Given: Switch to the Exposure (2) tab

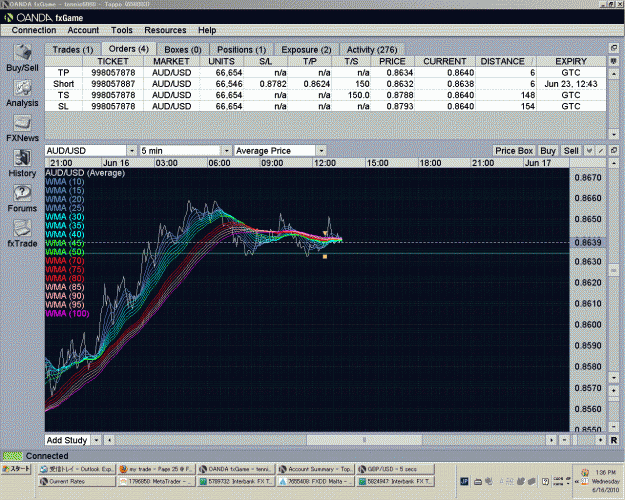Looking at the screenshot, I should point(306,50).
